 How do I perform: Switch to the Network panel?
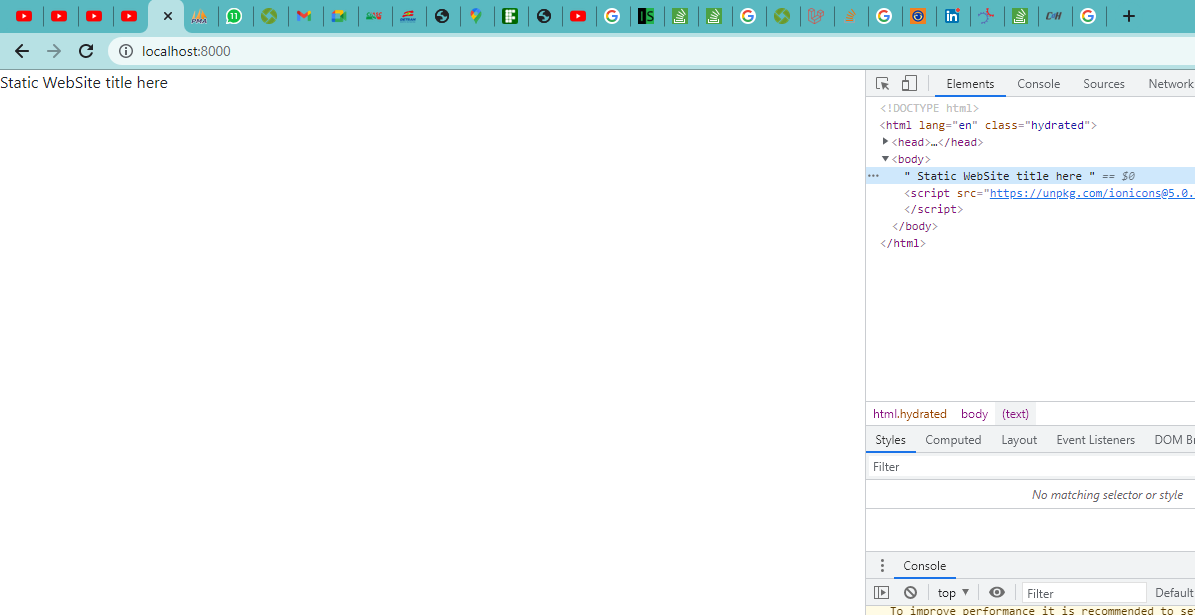click(1170, 84)
